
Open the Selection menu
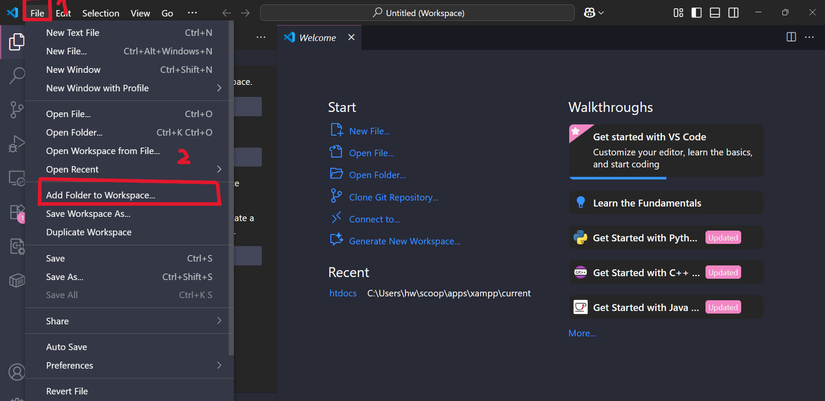pos(100,13)
